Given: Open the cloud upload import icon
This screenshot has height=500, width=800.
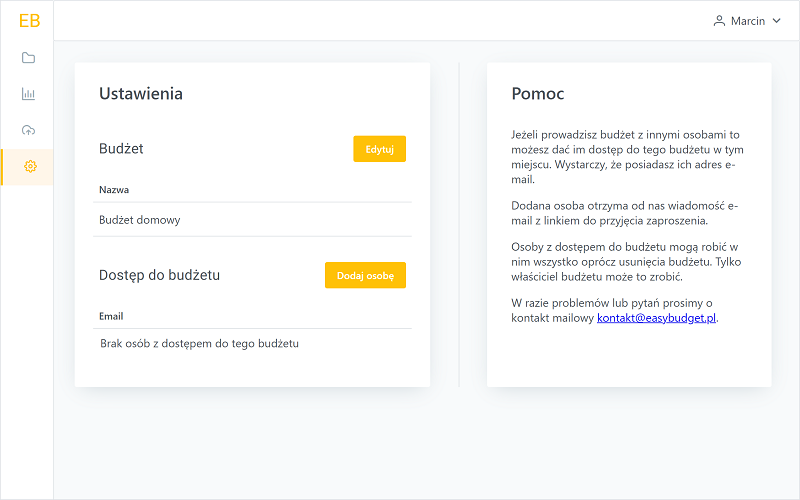Looking at the screenshot, I should 29,130.
